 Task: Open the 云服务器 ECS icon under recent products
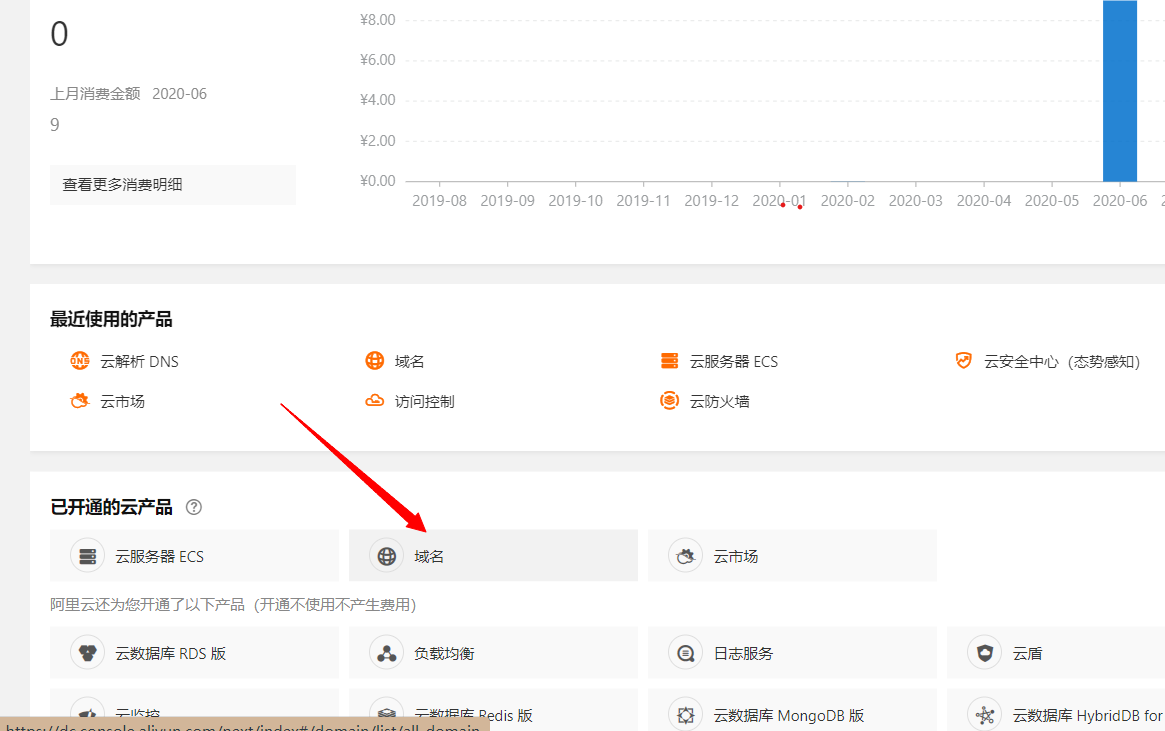(x=669, y=361)
